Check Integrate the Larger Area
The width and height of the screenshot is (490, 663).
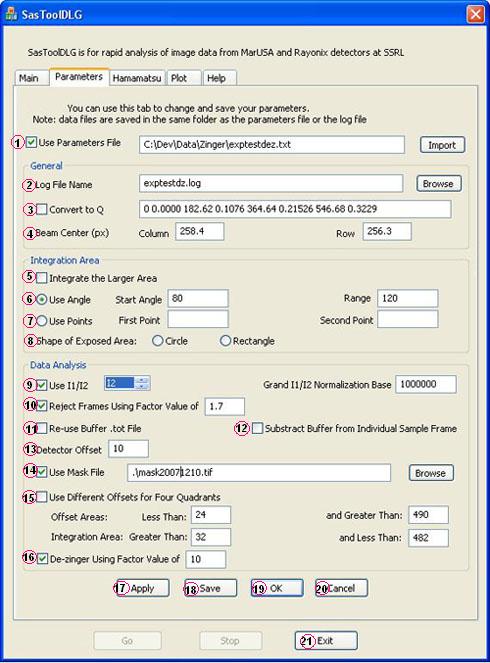click(x=41, y=278)
